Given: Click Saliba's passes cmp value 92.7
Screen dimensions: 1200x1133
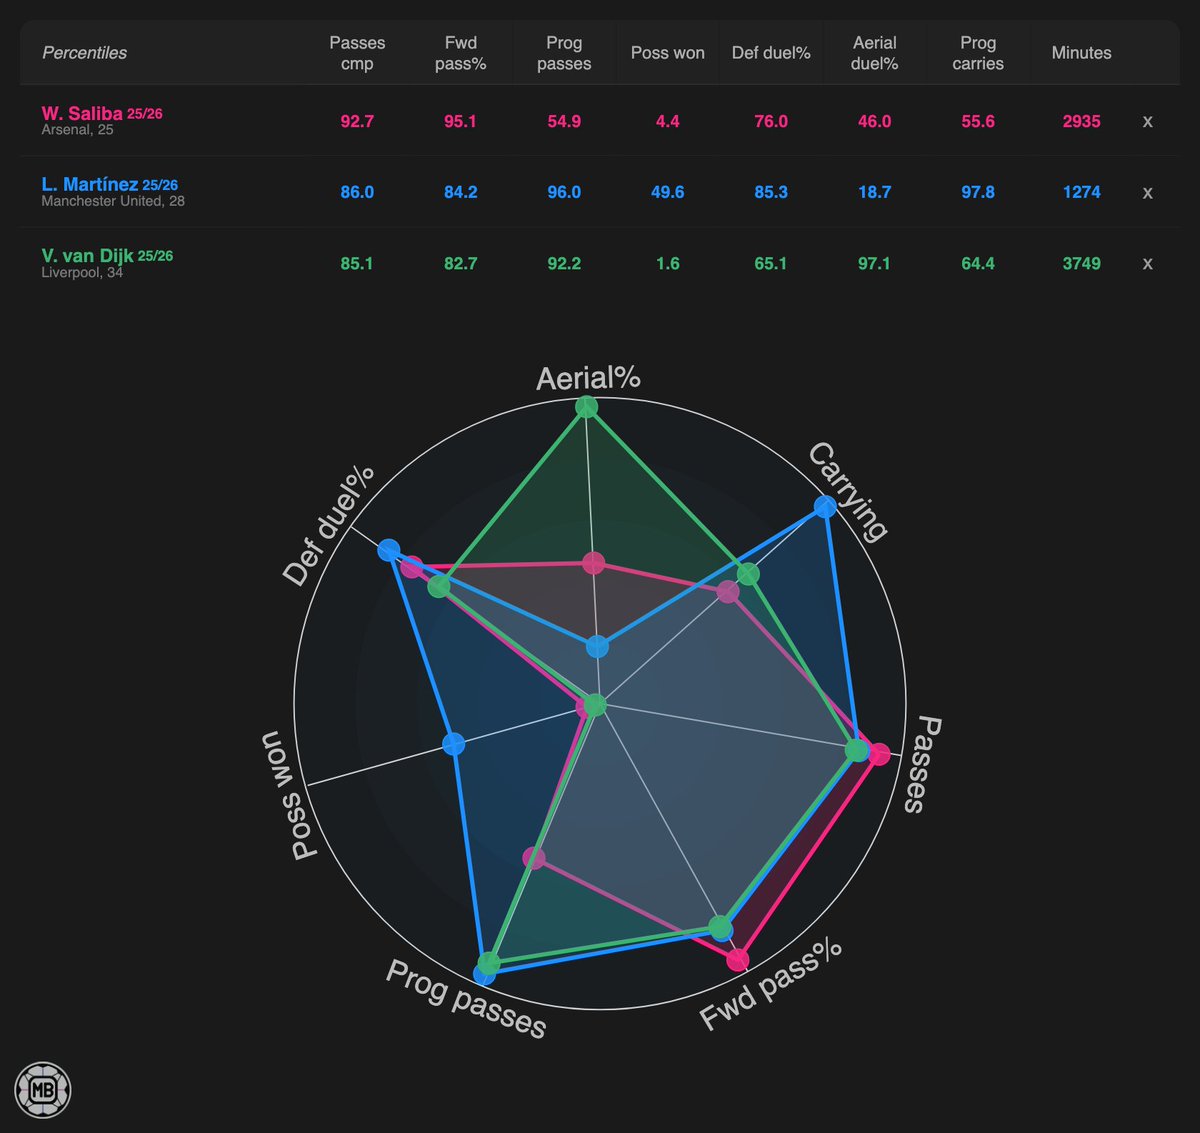Looking at the screenshot, I should coord(357,121).
